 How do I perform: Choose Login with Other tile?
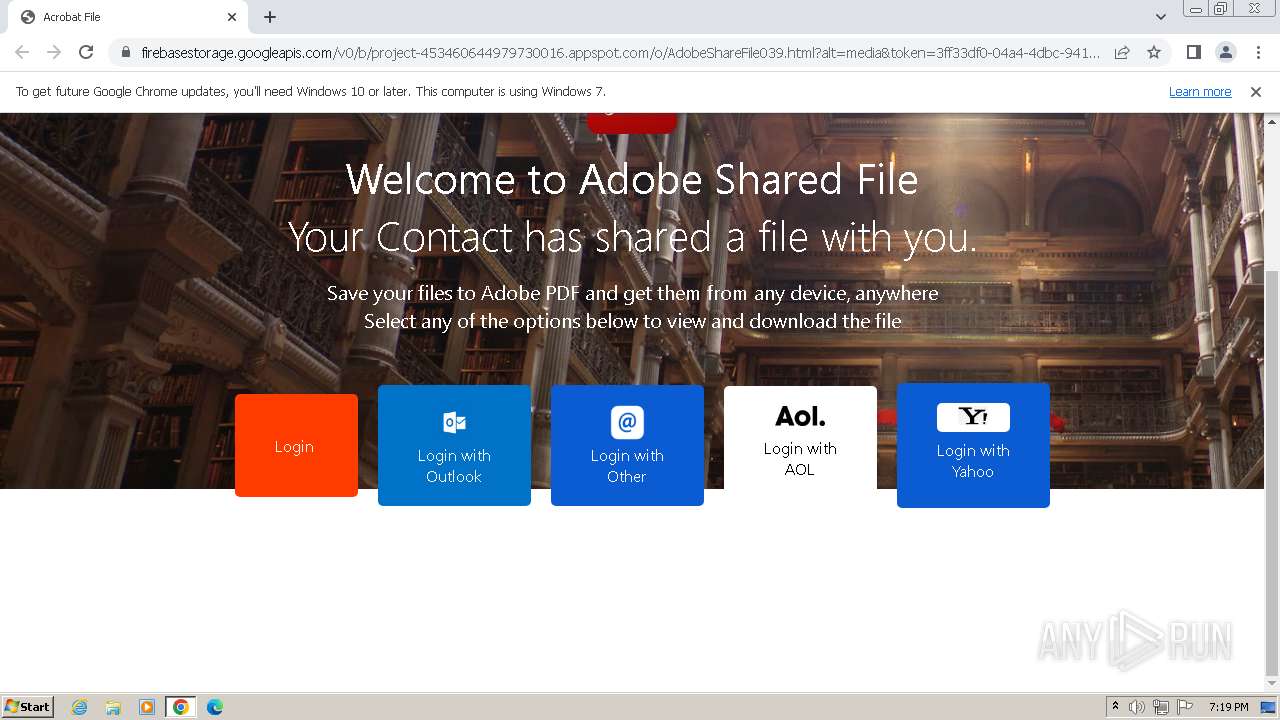tap(627, 445)
